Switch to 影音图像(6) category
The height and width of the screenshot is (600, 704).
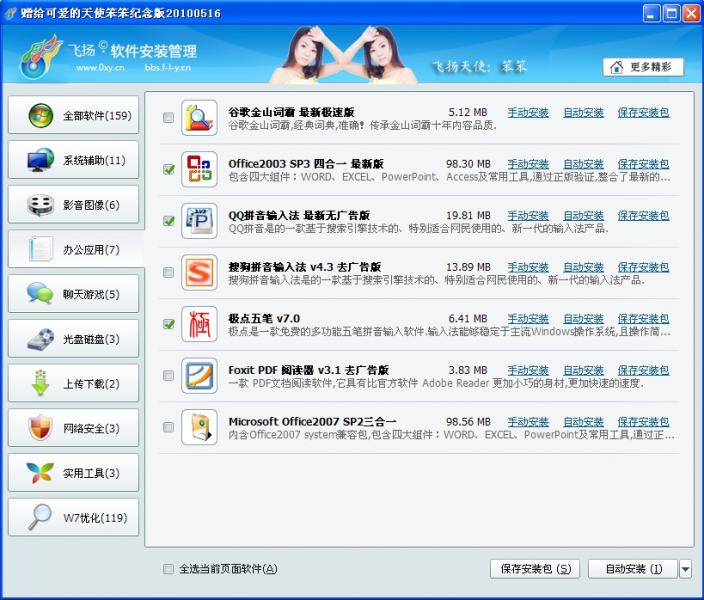click(x=74, y=205)
